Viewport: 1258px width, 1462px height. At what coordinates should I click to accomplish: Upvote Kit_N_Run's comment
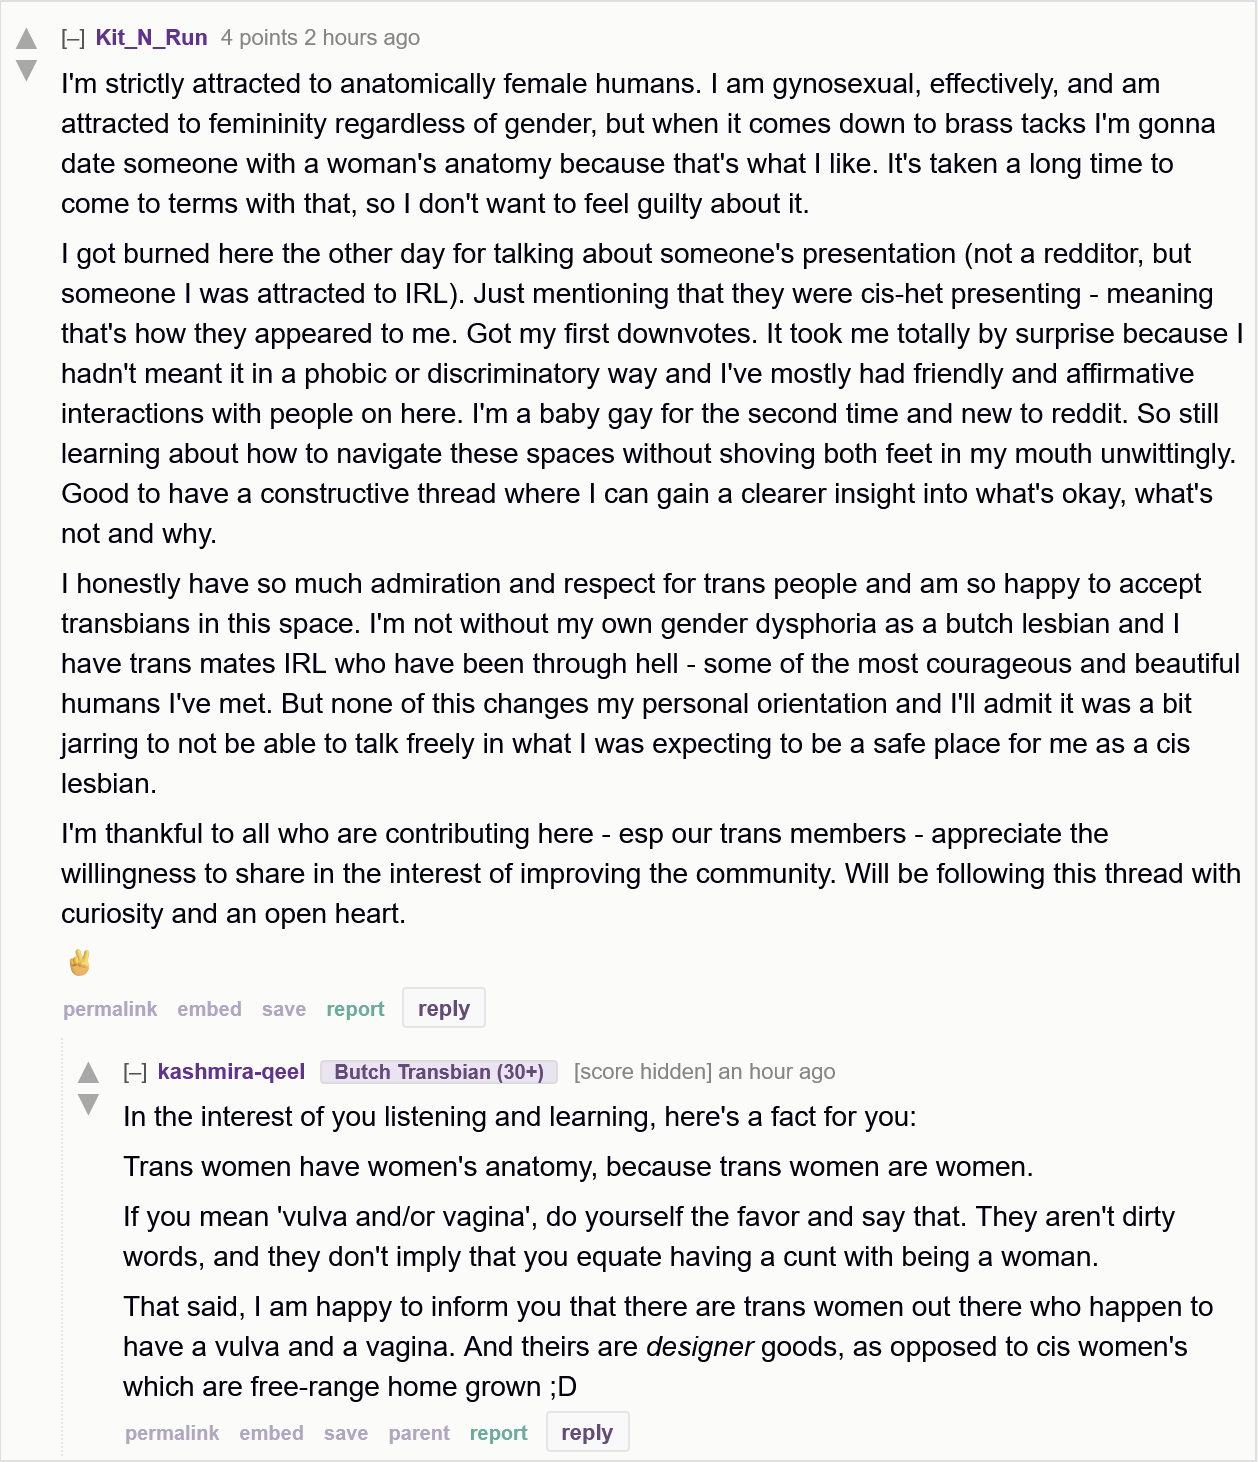tap(27, 39)
